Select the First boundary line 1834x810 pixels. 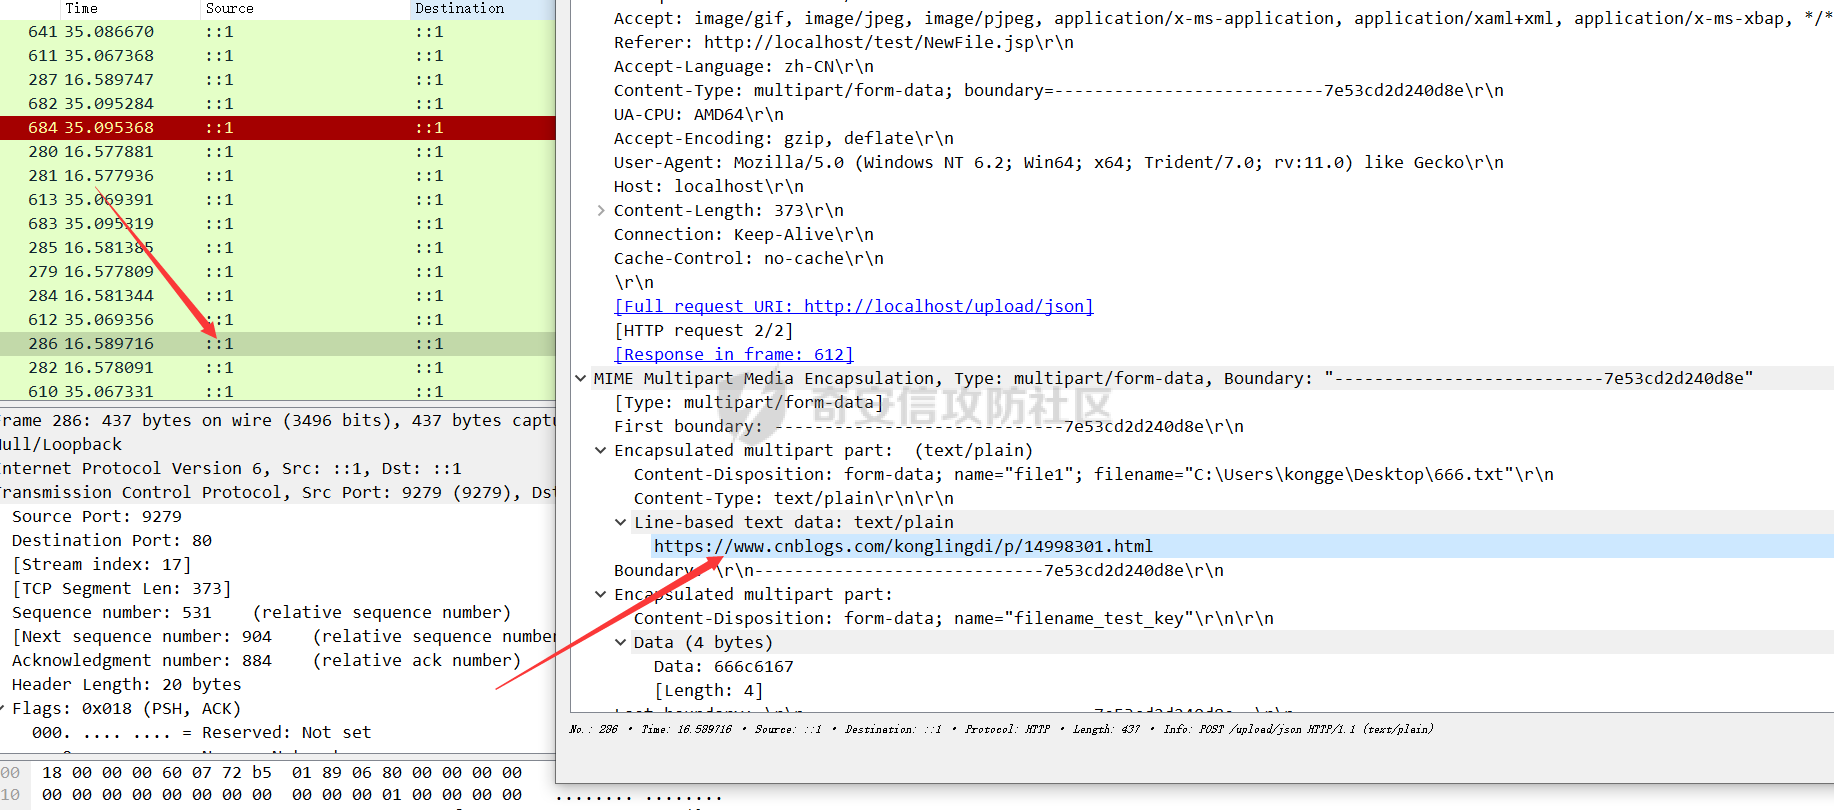click(928, 426)
